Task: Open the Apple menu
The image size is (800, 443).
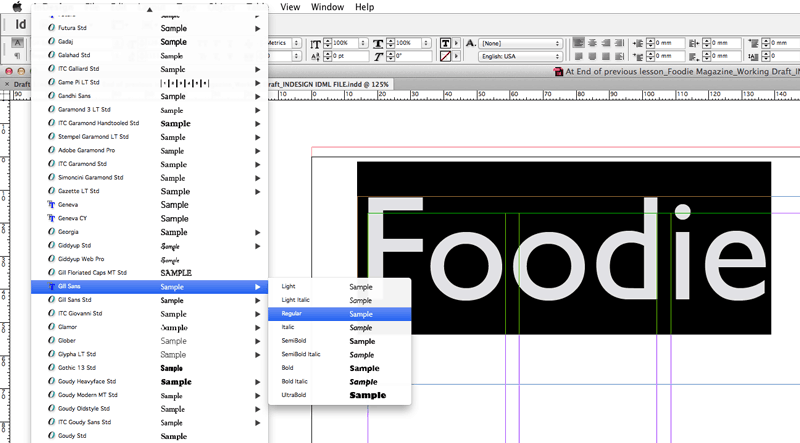Action: [17, 7]
